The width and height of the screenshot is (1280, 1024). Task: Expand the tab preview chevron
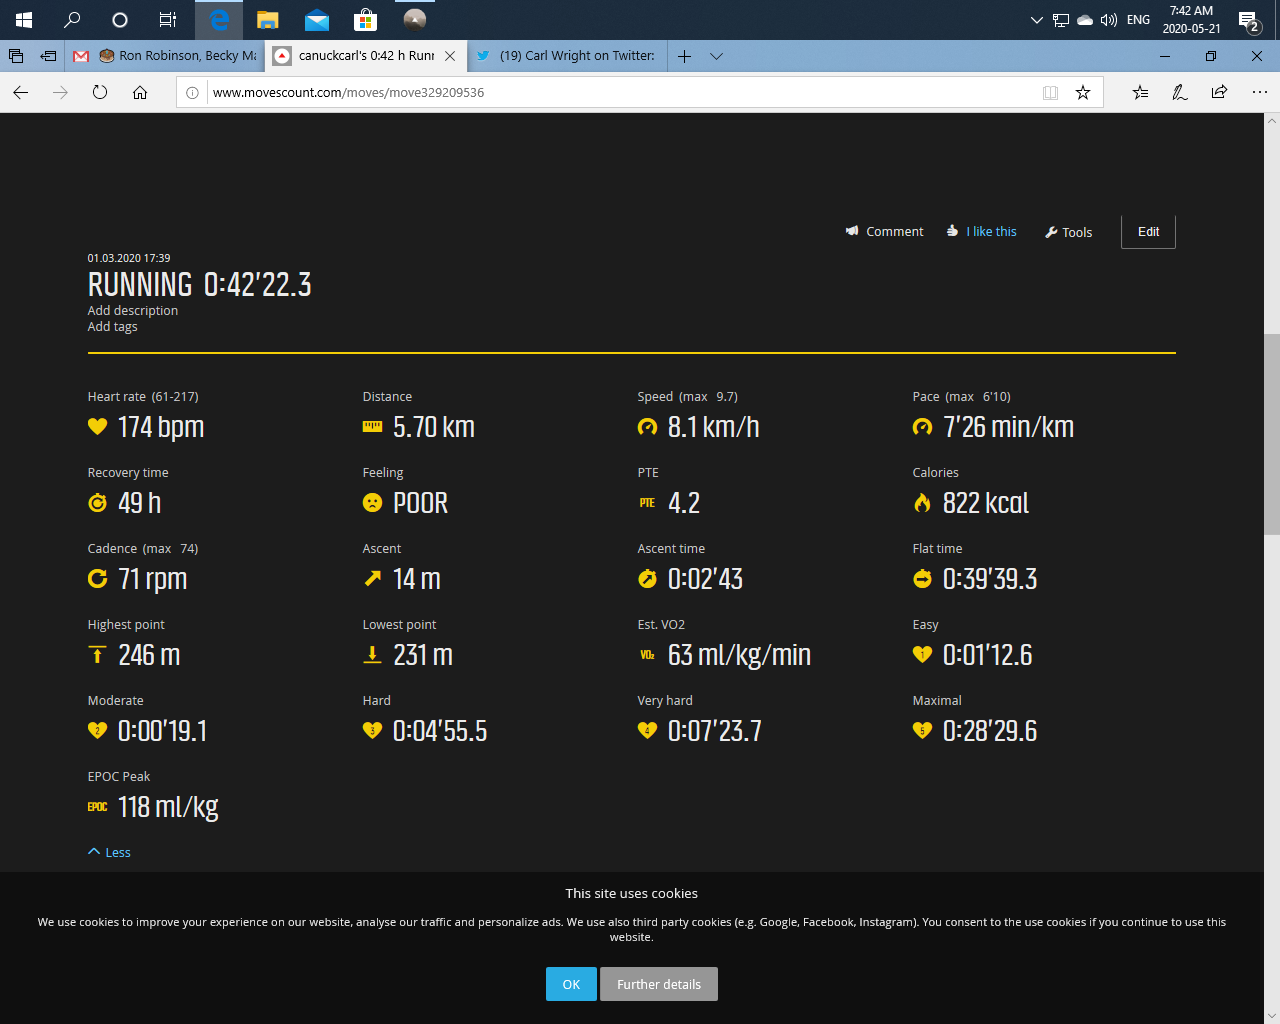point(716,56)
